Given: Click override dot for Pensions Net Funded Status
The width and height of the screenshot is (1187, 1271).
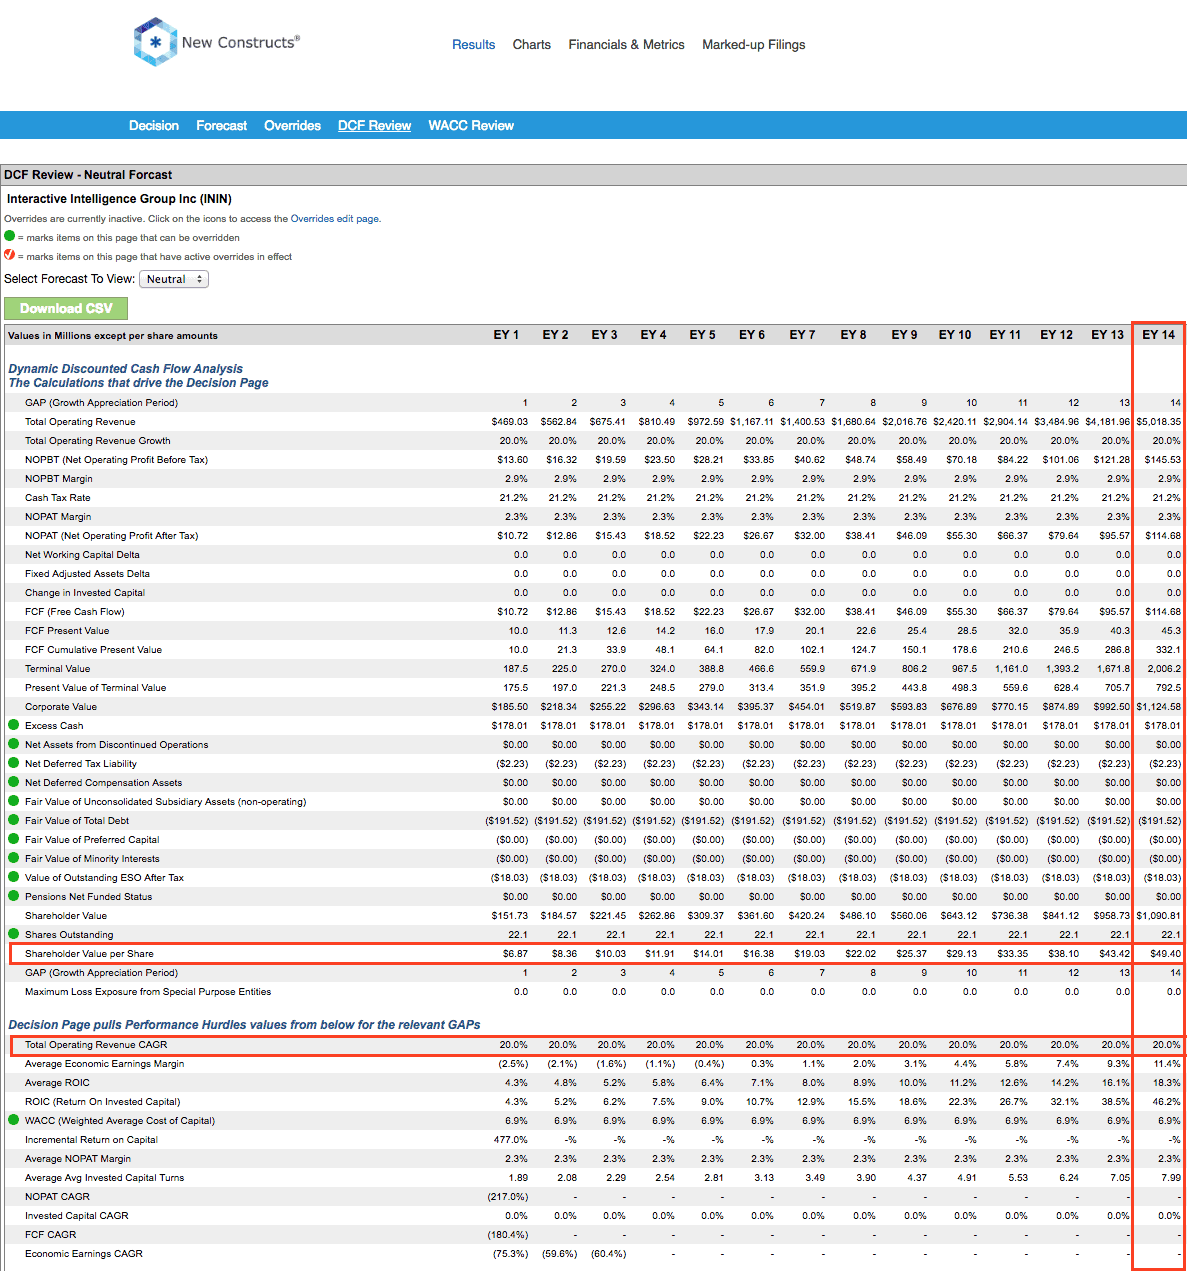Looking at the screenshot, I should 13,896.
